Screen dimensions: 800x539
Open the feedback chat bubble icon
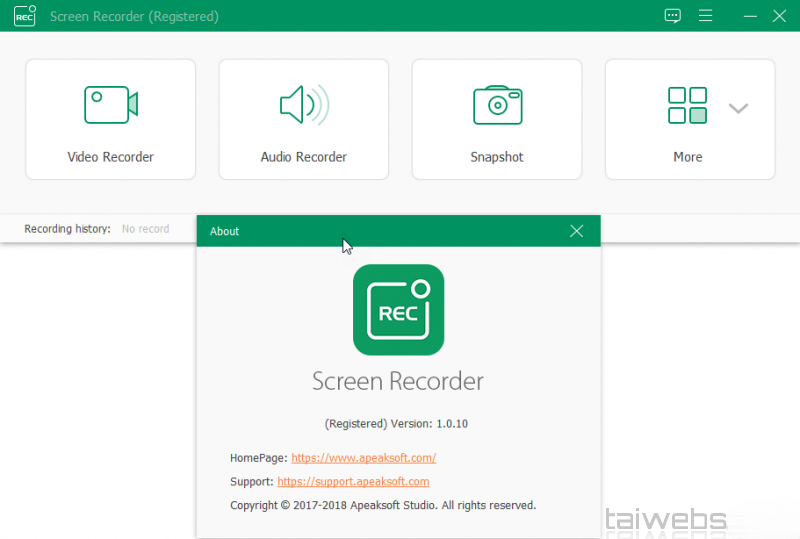pyautogui.click(x=672, y=16)
